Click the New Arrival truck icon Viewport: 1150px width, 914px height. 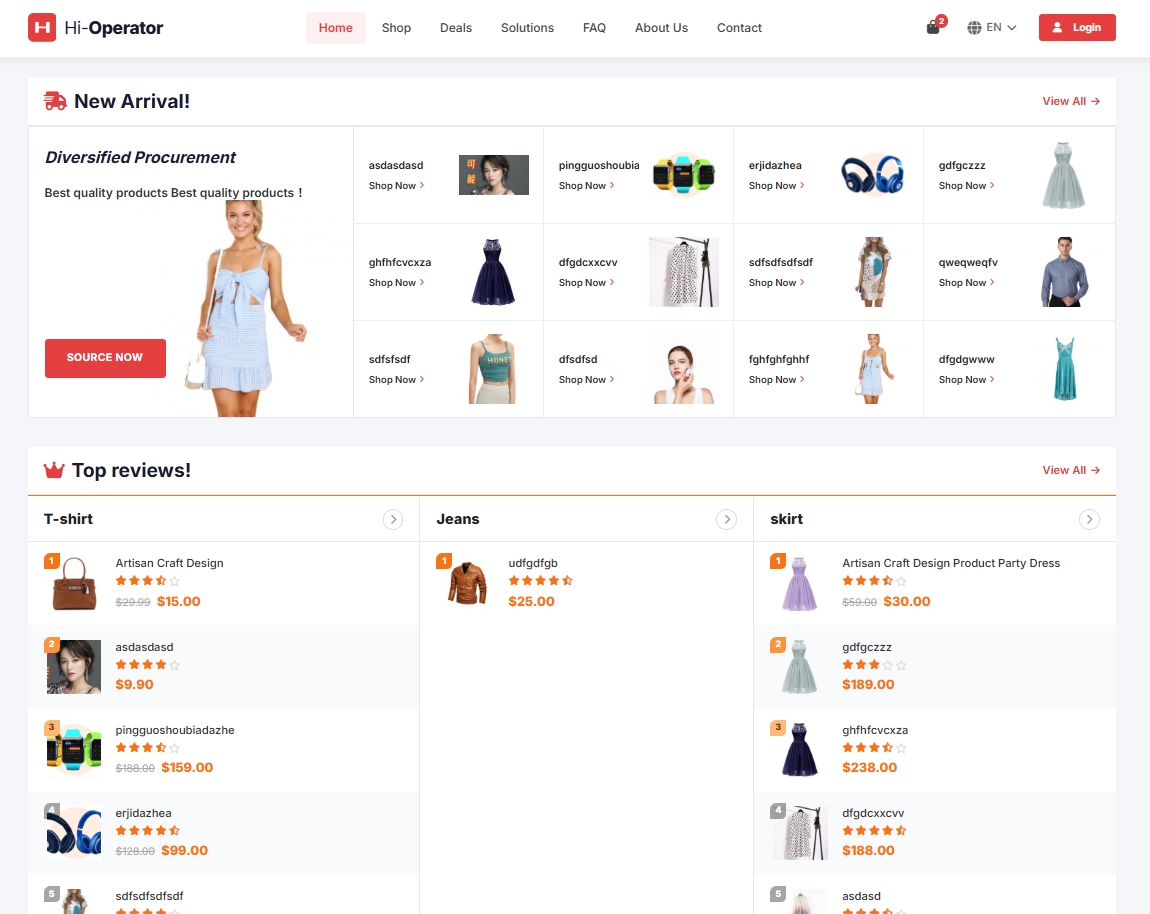55,101
